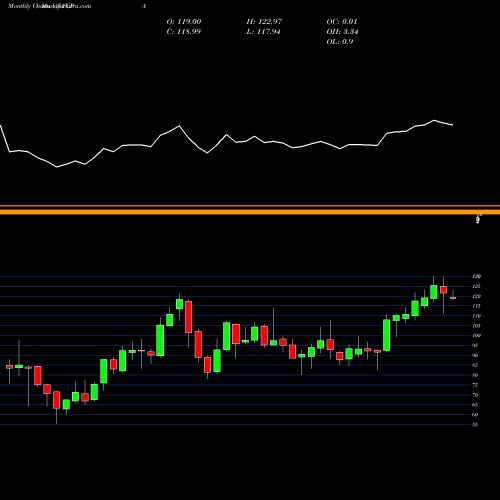Click the high value "H: 122.97"
This screenshot has height=500, width=500.
click(264, 22)
